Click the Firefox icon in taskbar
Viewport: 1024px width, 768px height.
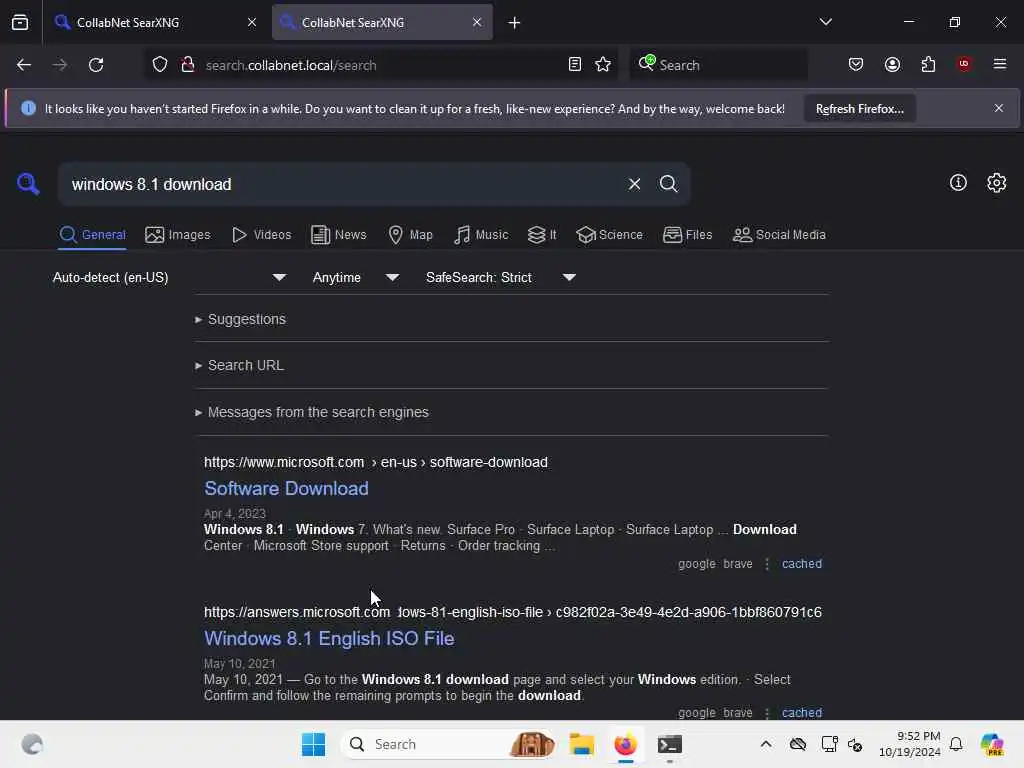tap(625, 744)
